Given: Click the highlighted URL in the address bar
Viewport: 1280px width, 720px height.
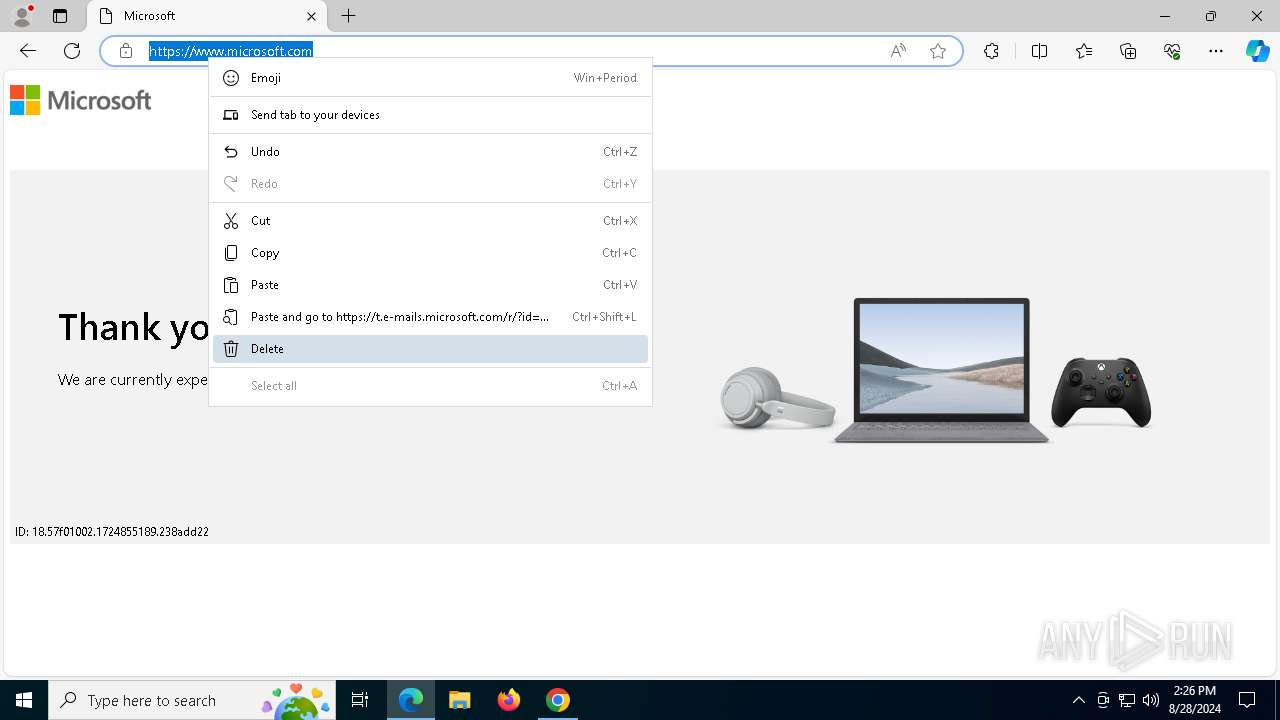Looking at the screenshot, I should (x=231, y=51).
